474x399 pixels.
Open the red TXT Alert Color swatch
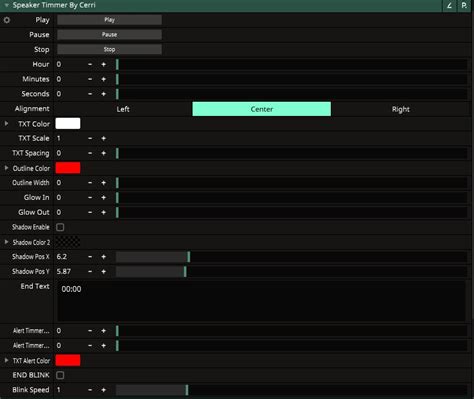pyautogui.click(x=68, y=360)
